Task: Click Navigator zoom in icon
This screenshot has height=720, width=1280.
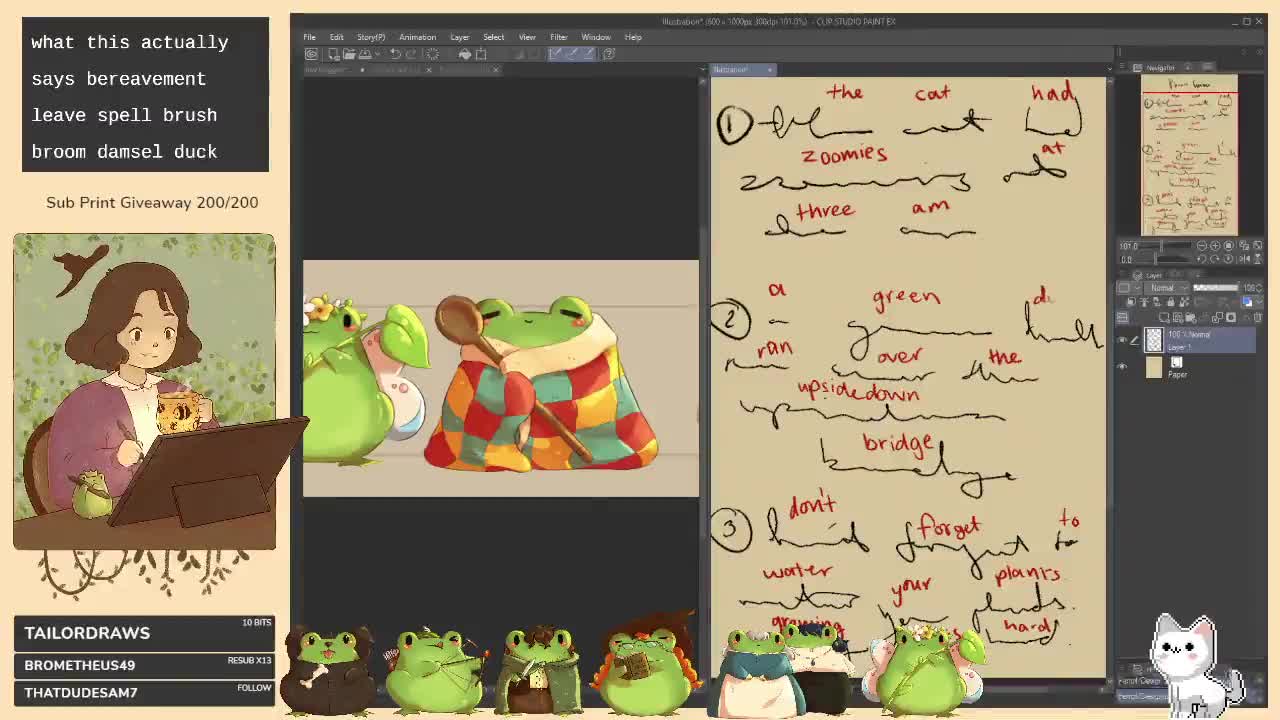Action: pyautogui.click(x=1215, y=246)
